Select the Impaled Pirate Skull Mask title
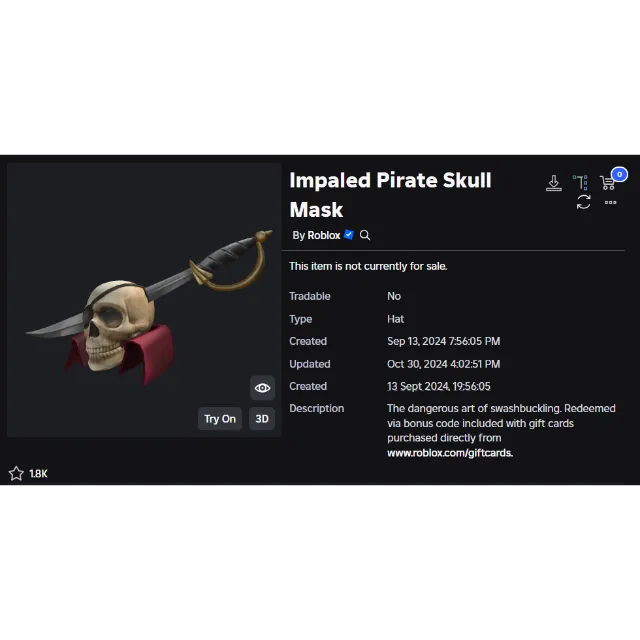This screenshot has width=640, height=640. [x=390, y=195]
